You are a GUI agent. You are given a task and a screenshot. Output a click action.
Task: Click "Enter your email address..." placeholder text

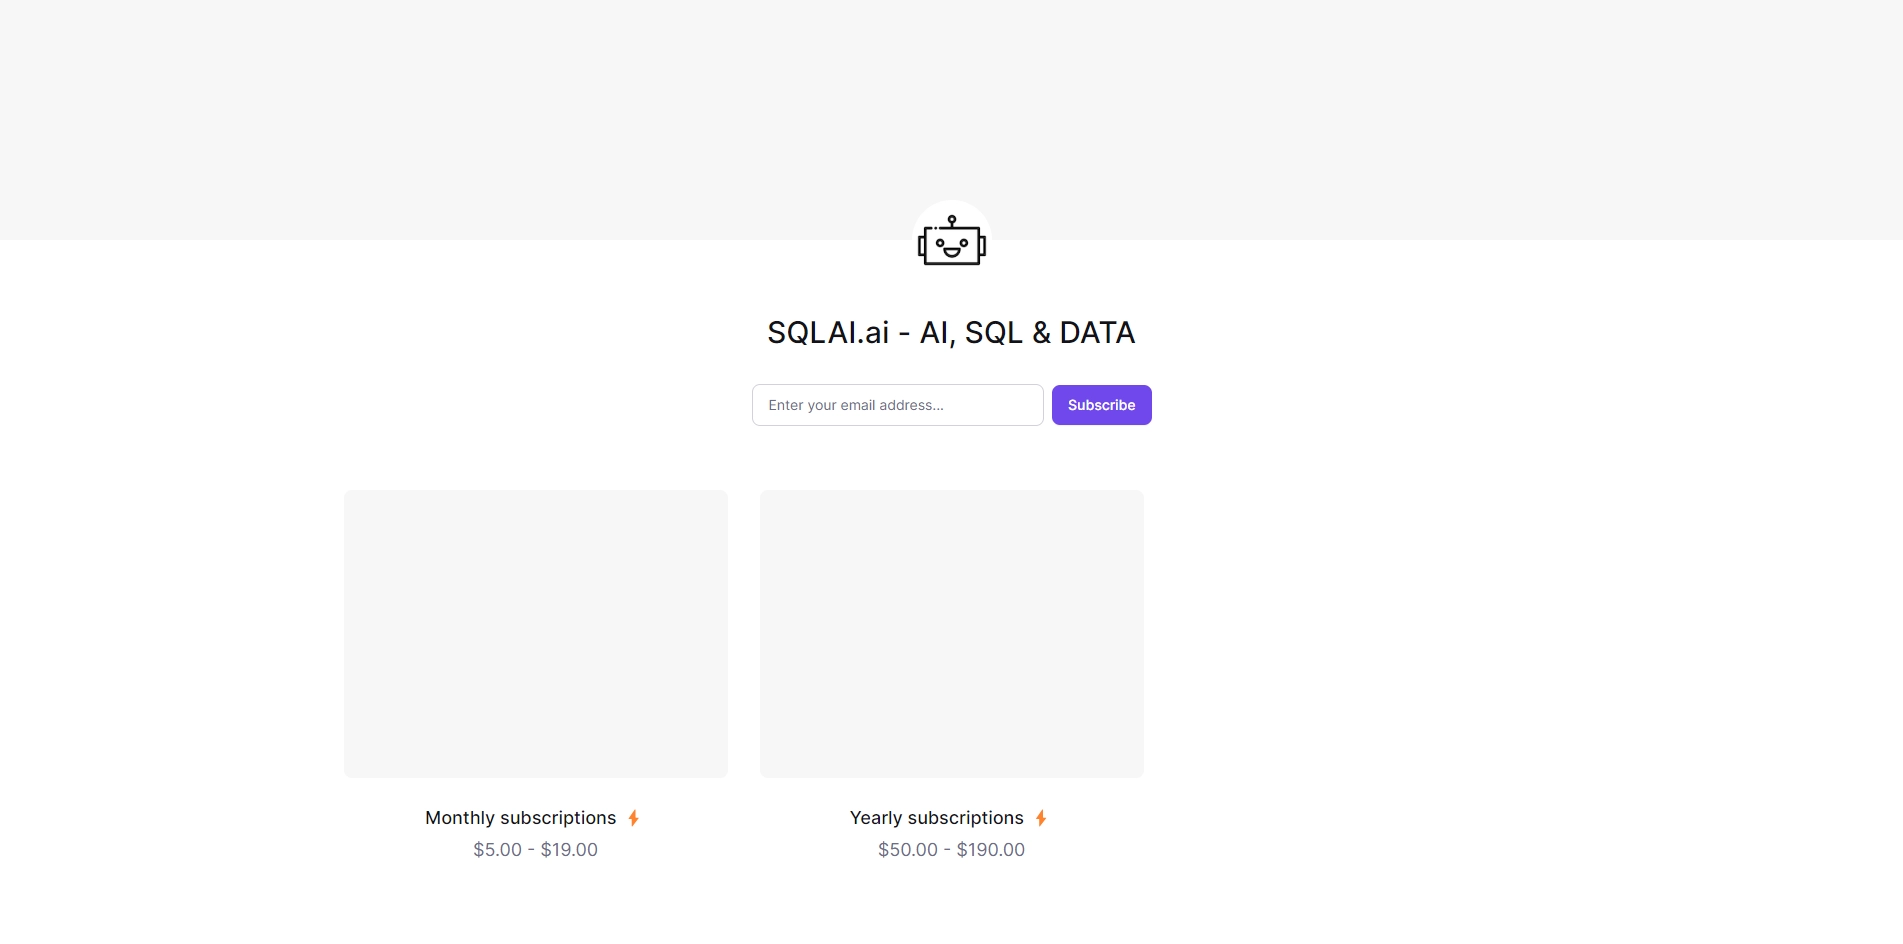coord(856,405)
